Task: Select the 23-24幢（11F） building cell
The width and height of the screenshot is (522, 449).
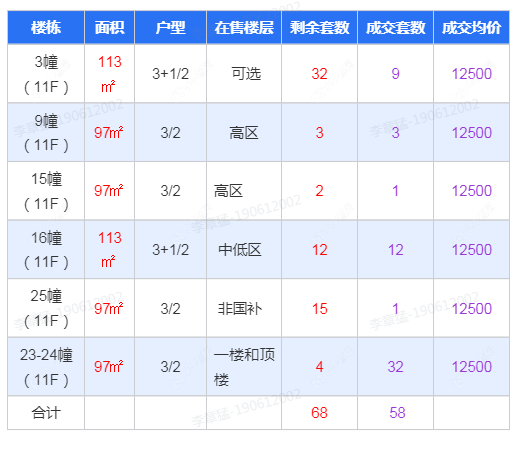Action: [x=46, y=367]
